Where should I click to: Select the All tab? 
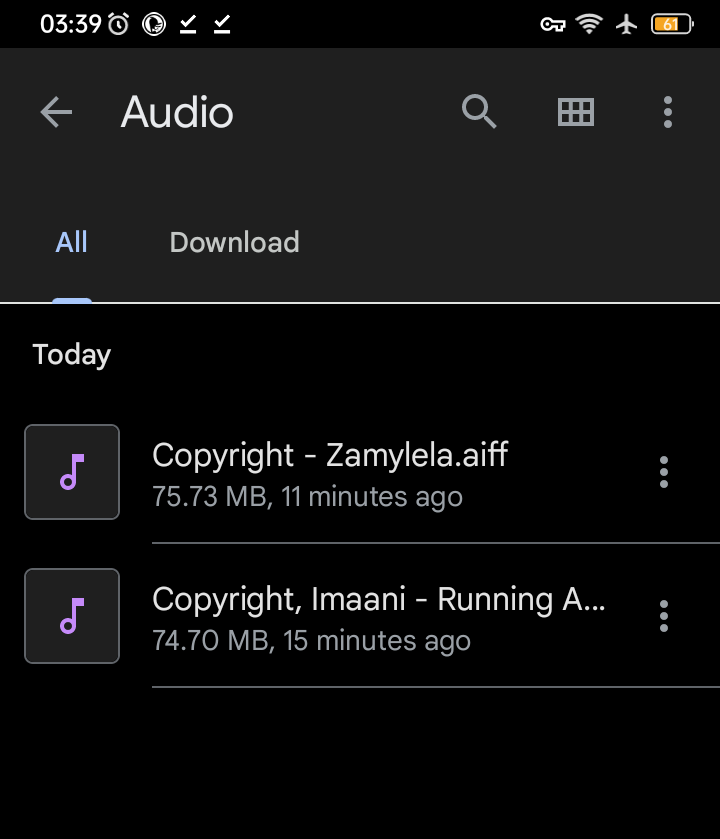(72, 243)
